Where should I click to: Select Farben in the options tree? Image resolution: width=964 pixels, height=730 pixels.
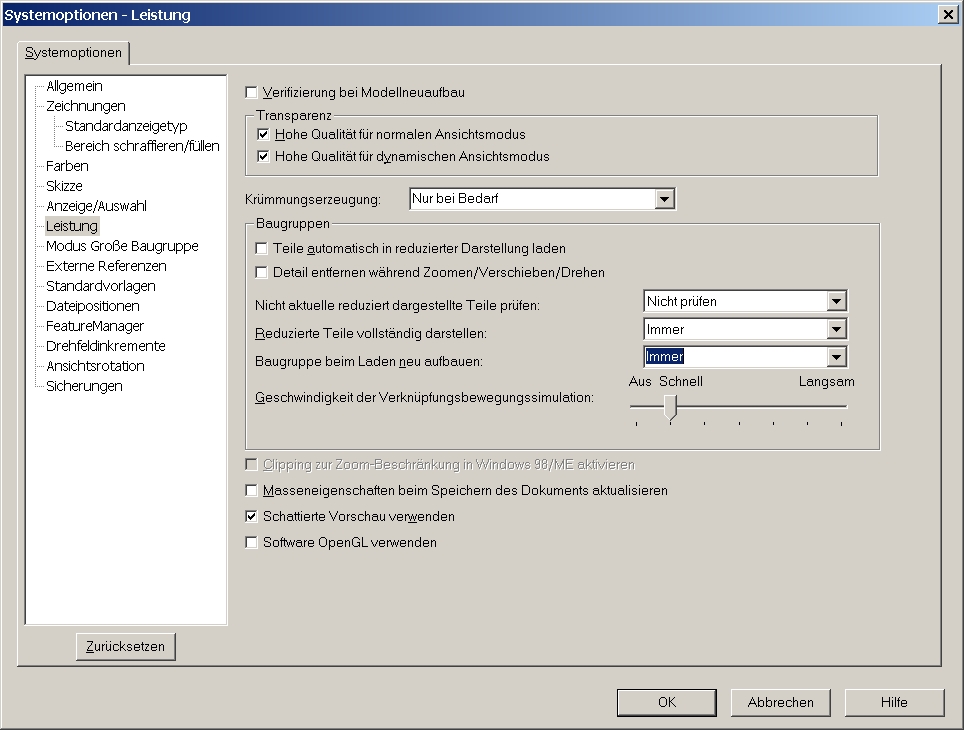coord(67,166)
